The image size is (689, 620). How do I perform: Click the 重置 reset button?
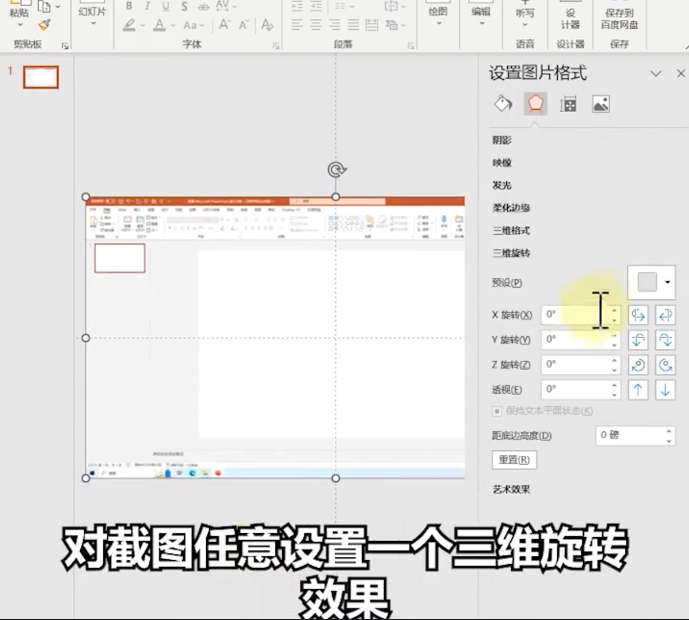point(514,460)
